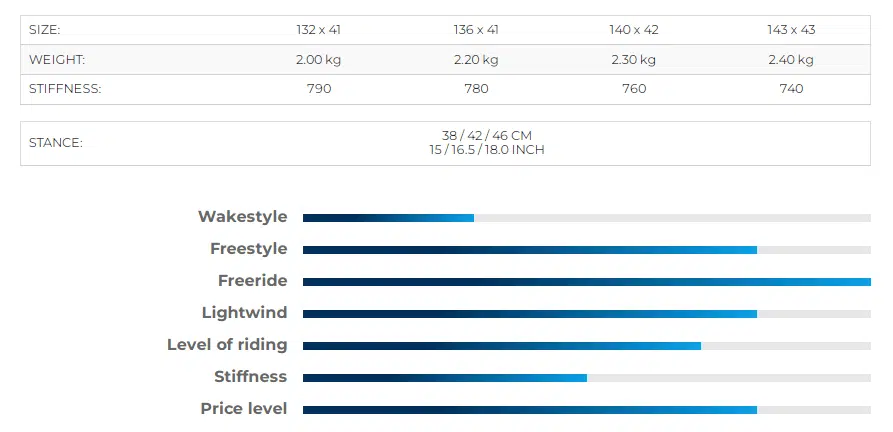Click the stiffness value 790
Viewport: 893px width, 432px height.
(318, 89)
